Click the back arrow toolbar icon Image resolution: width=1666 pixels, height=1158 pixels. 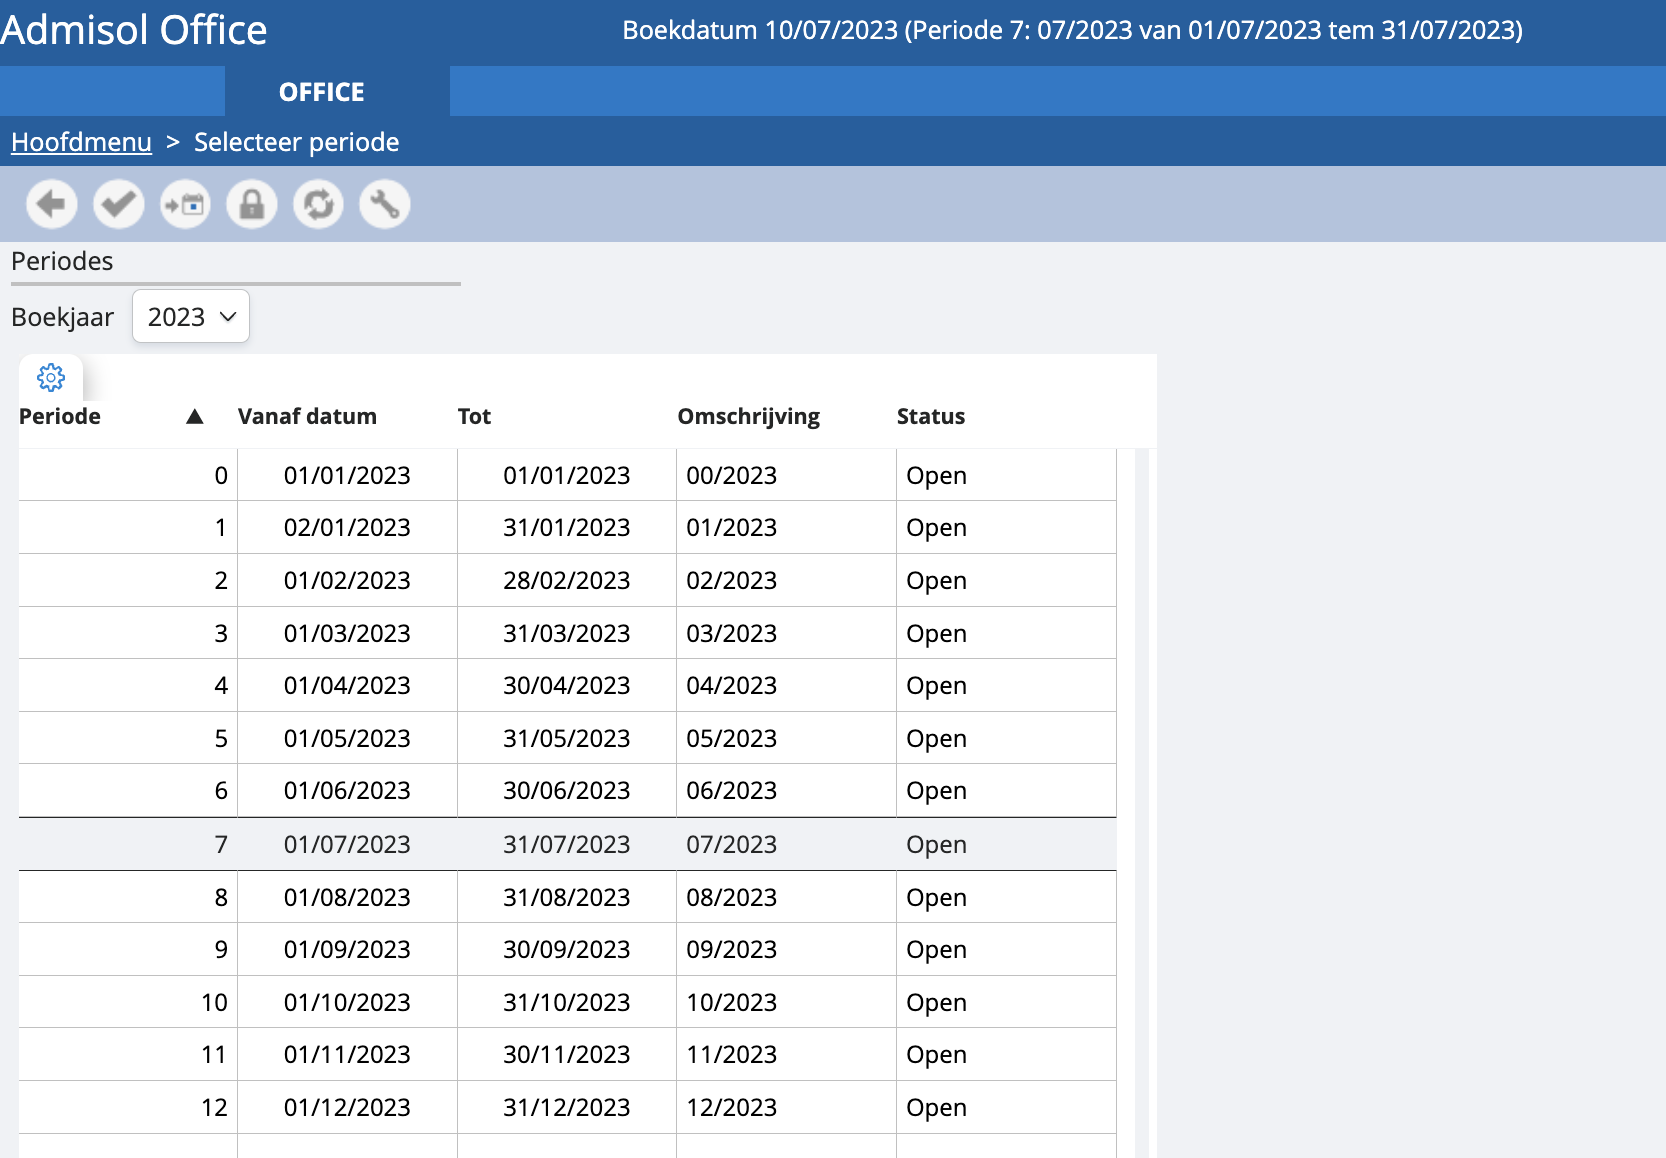tap(52, 205)
